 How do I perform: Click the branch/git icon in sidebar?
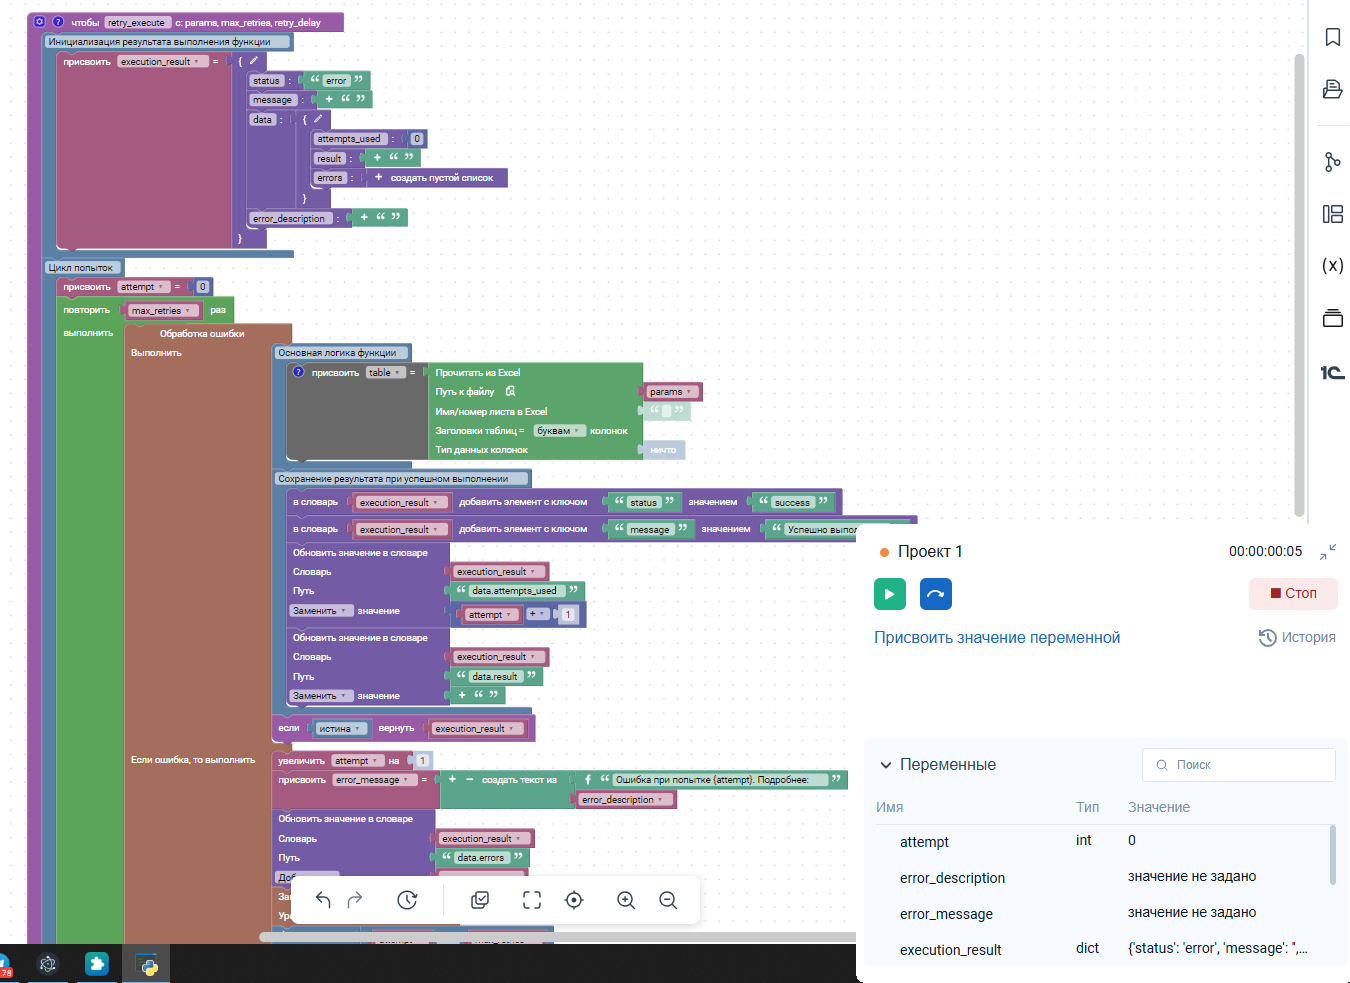coord(1332,162)
